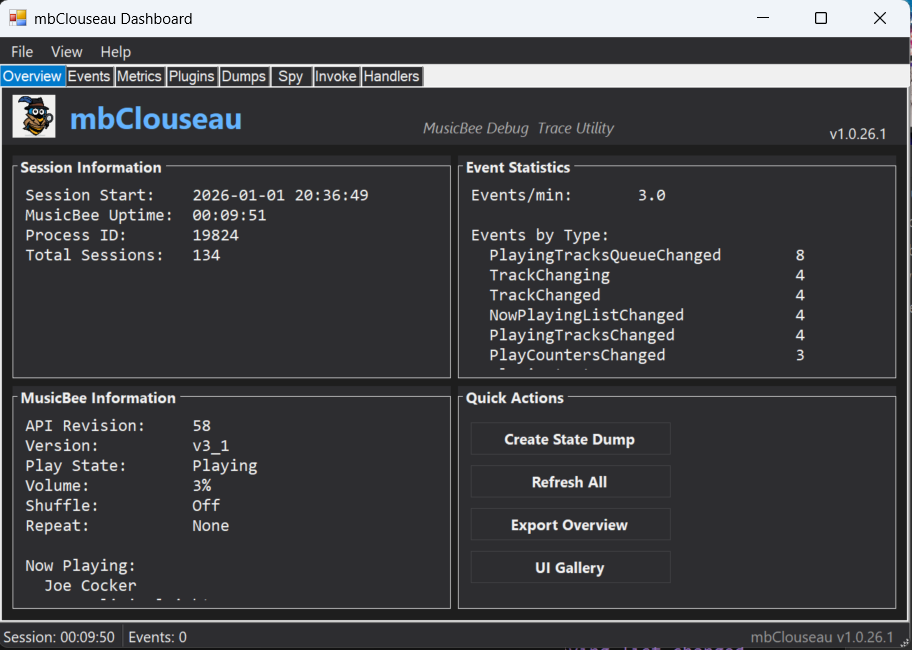Click the app icon in the title bar
This screenshot has height=650, width=912.
coord(18,18)
